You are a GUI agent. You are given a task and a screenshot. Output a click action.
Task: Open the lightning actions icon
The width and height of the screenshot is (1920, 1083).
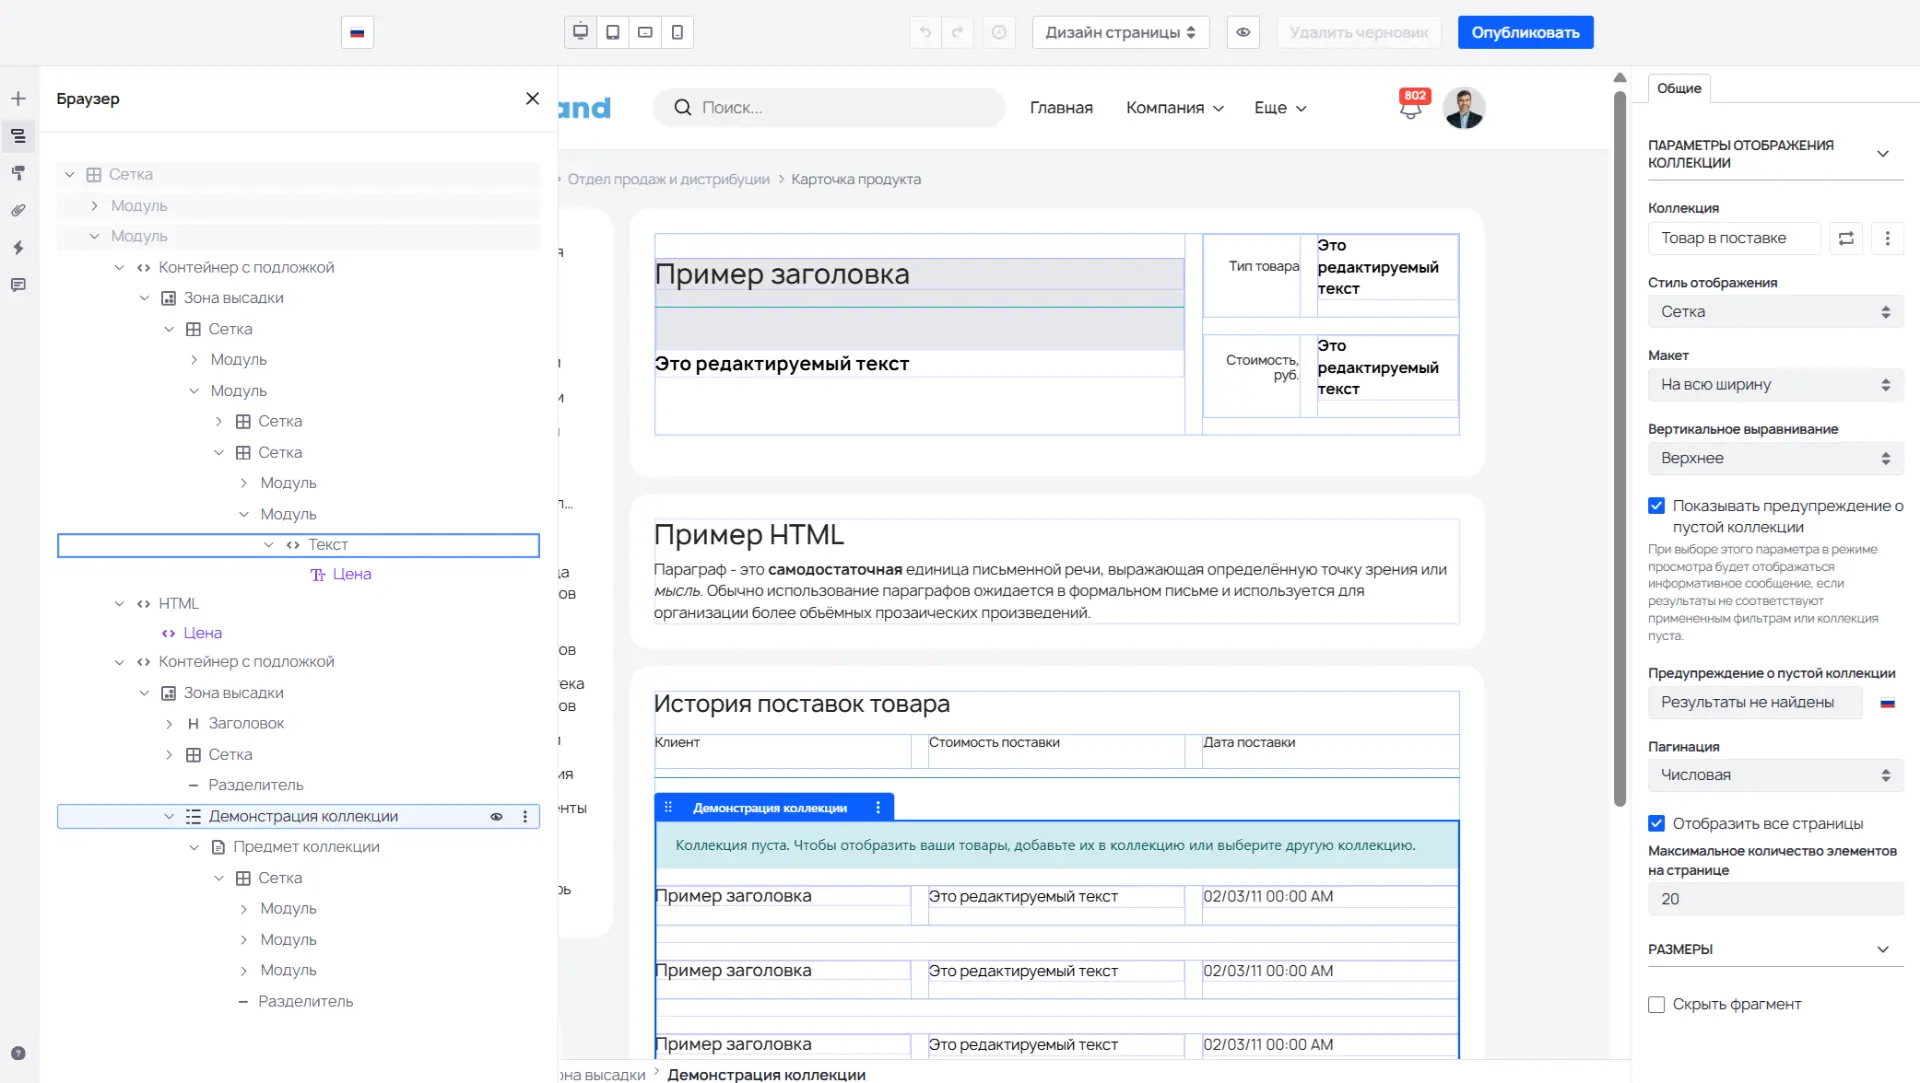coord(18,247)
